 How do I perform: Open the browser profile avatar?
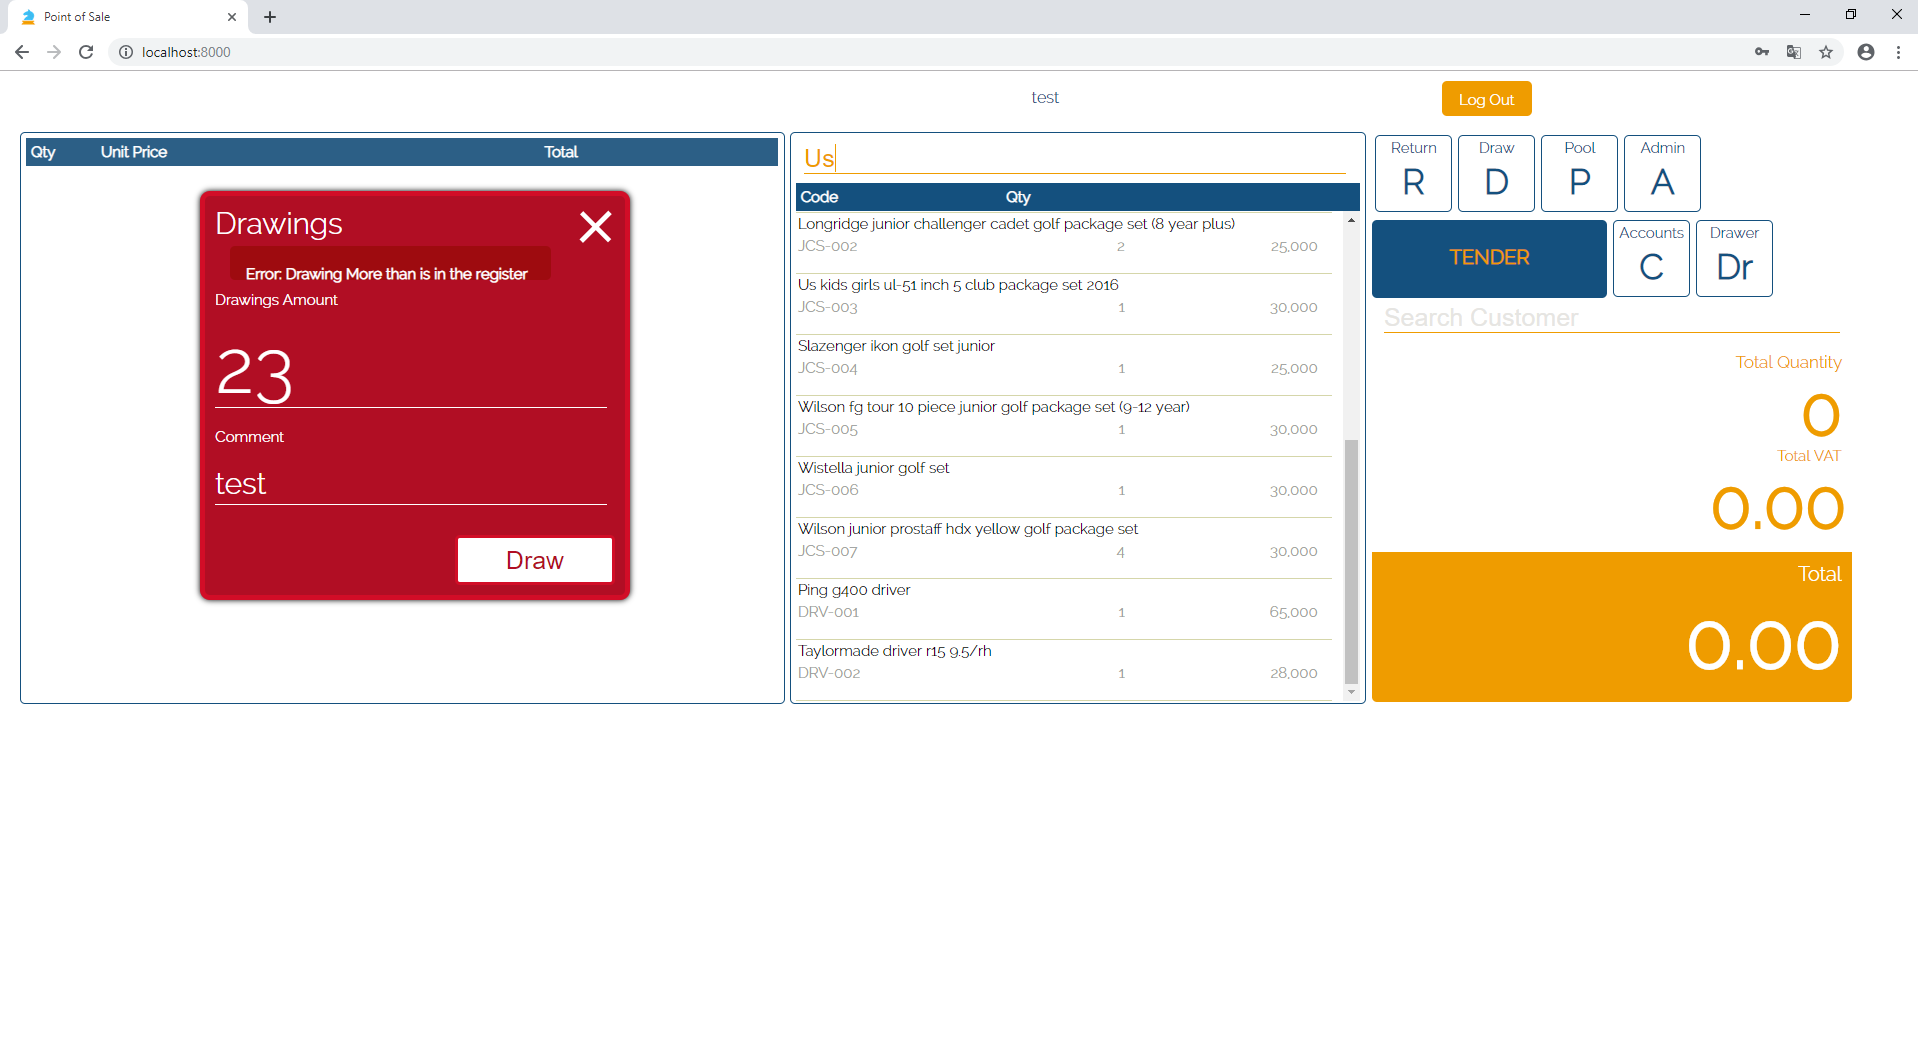tap(1865, 52)
